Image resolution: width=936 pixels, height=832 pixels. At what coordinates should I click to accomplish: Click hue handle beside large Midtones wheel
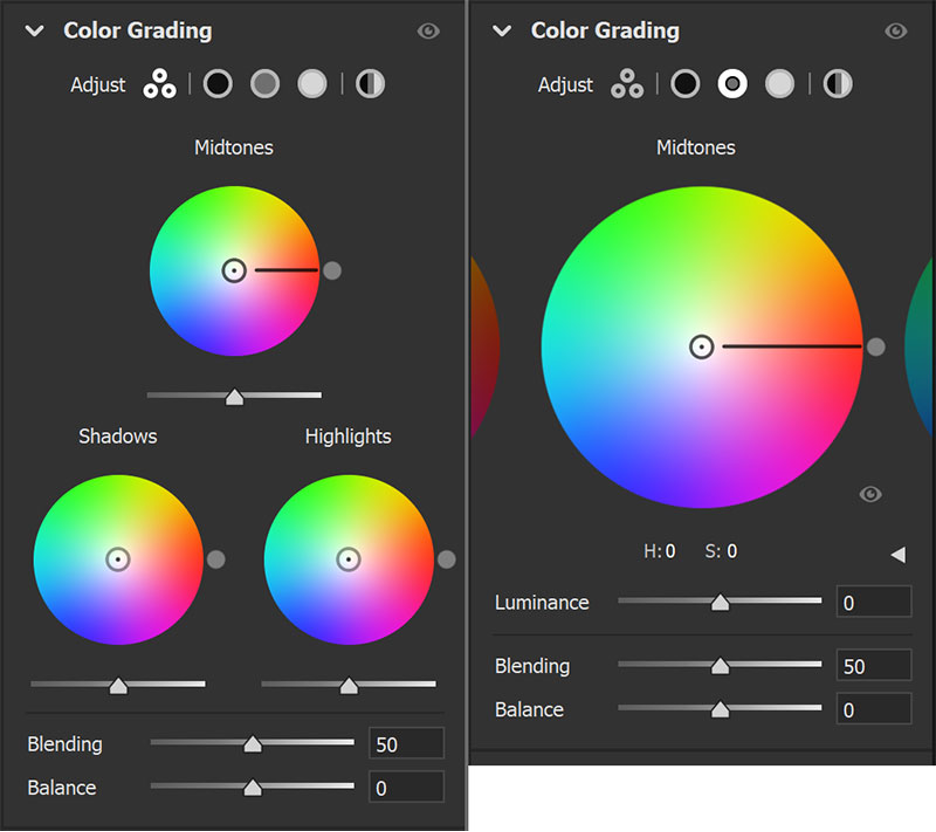(876, 347)
